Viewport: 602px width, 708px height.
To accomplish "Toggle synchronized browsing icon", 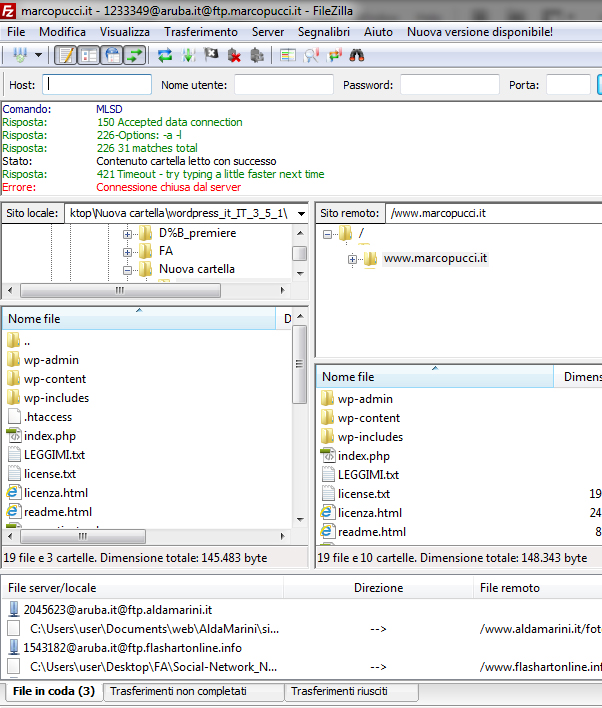I will (x=334, y=56).
